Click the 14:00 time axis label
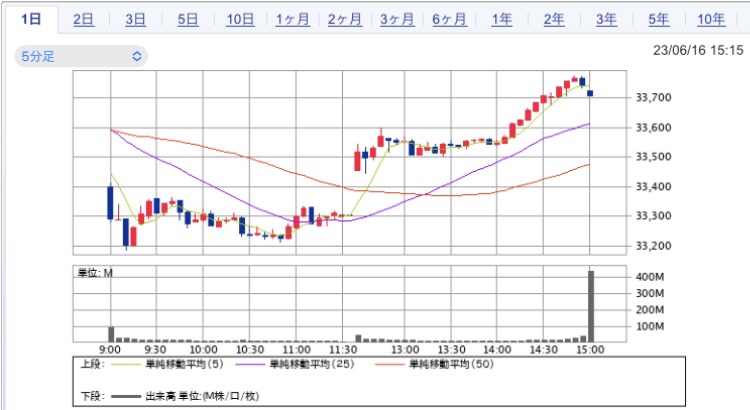Image resolution: width=750 pixels, height=410 pixels. 497,350
